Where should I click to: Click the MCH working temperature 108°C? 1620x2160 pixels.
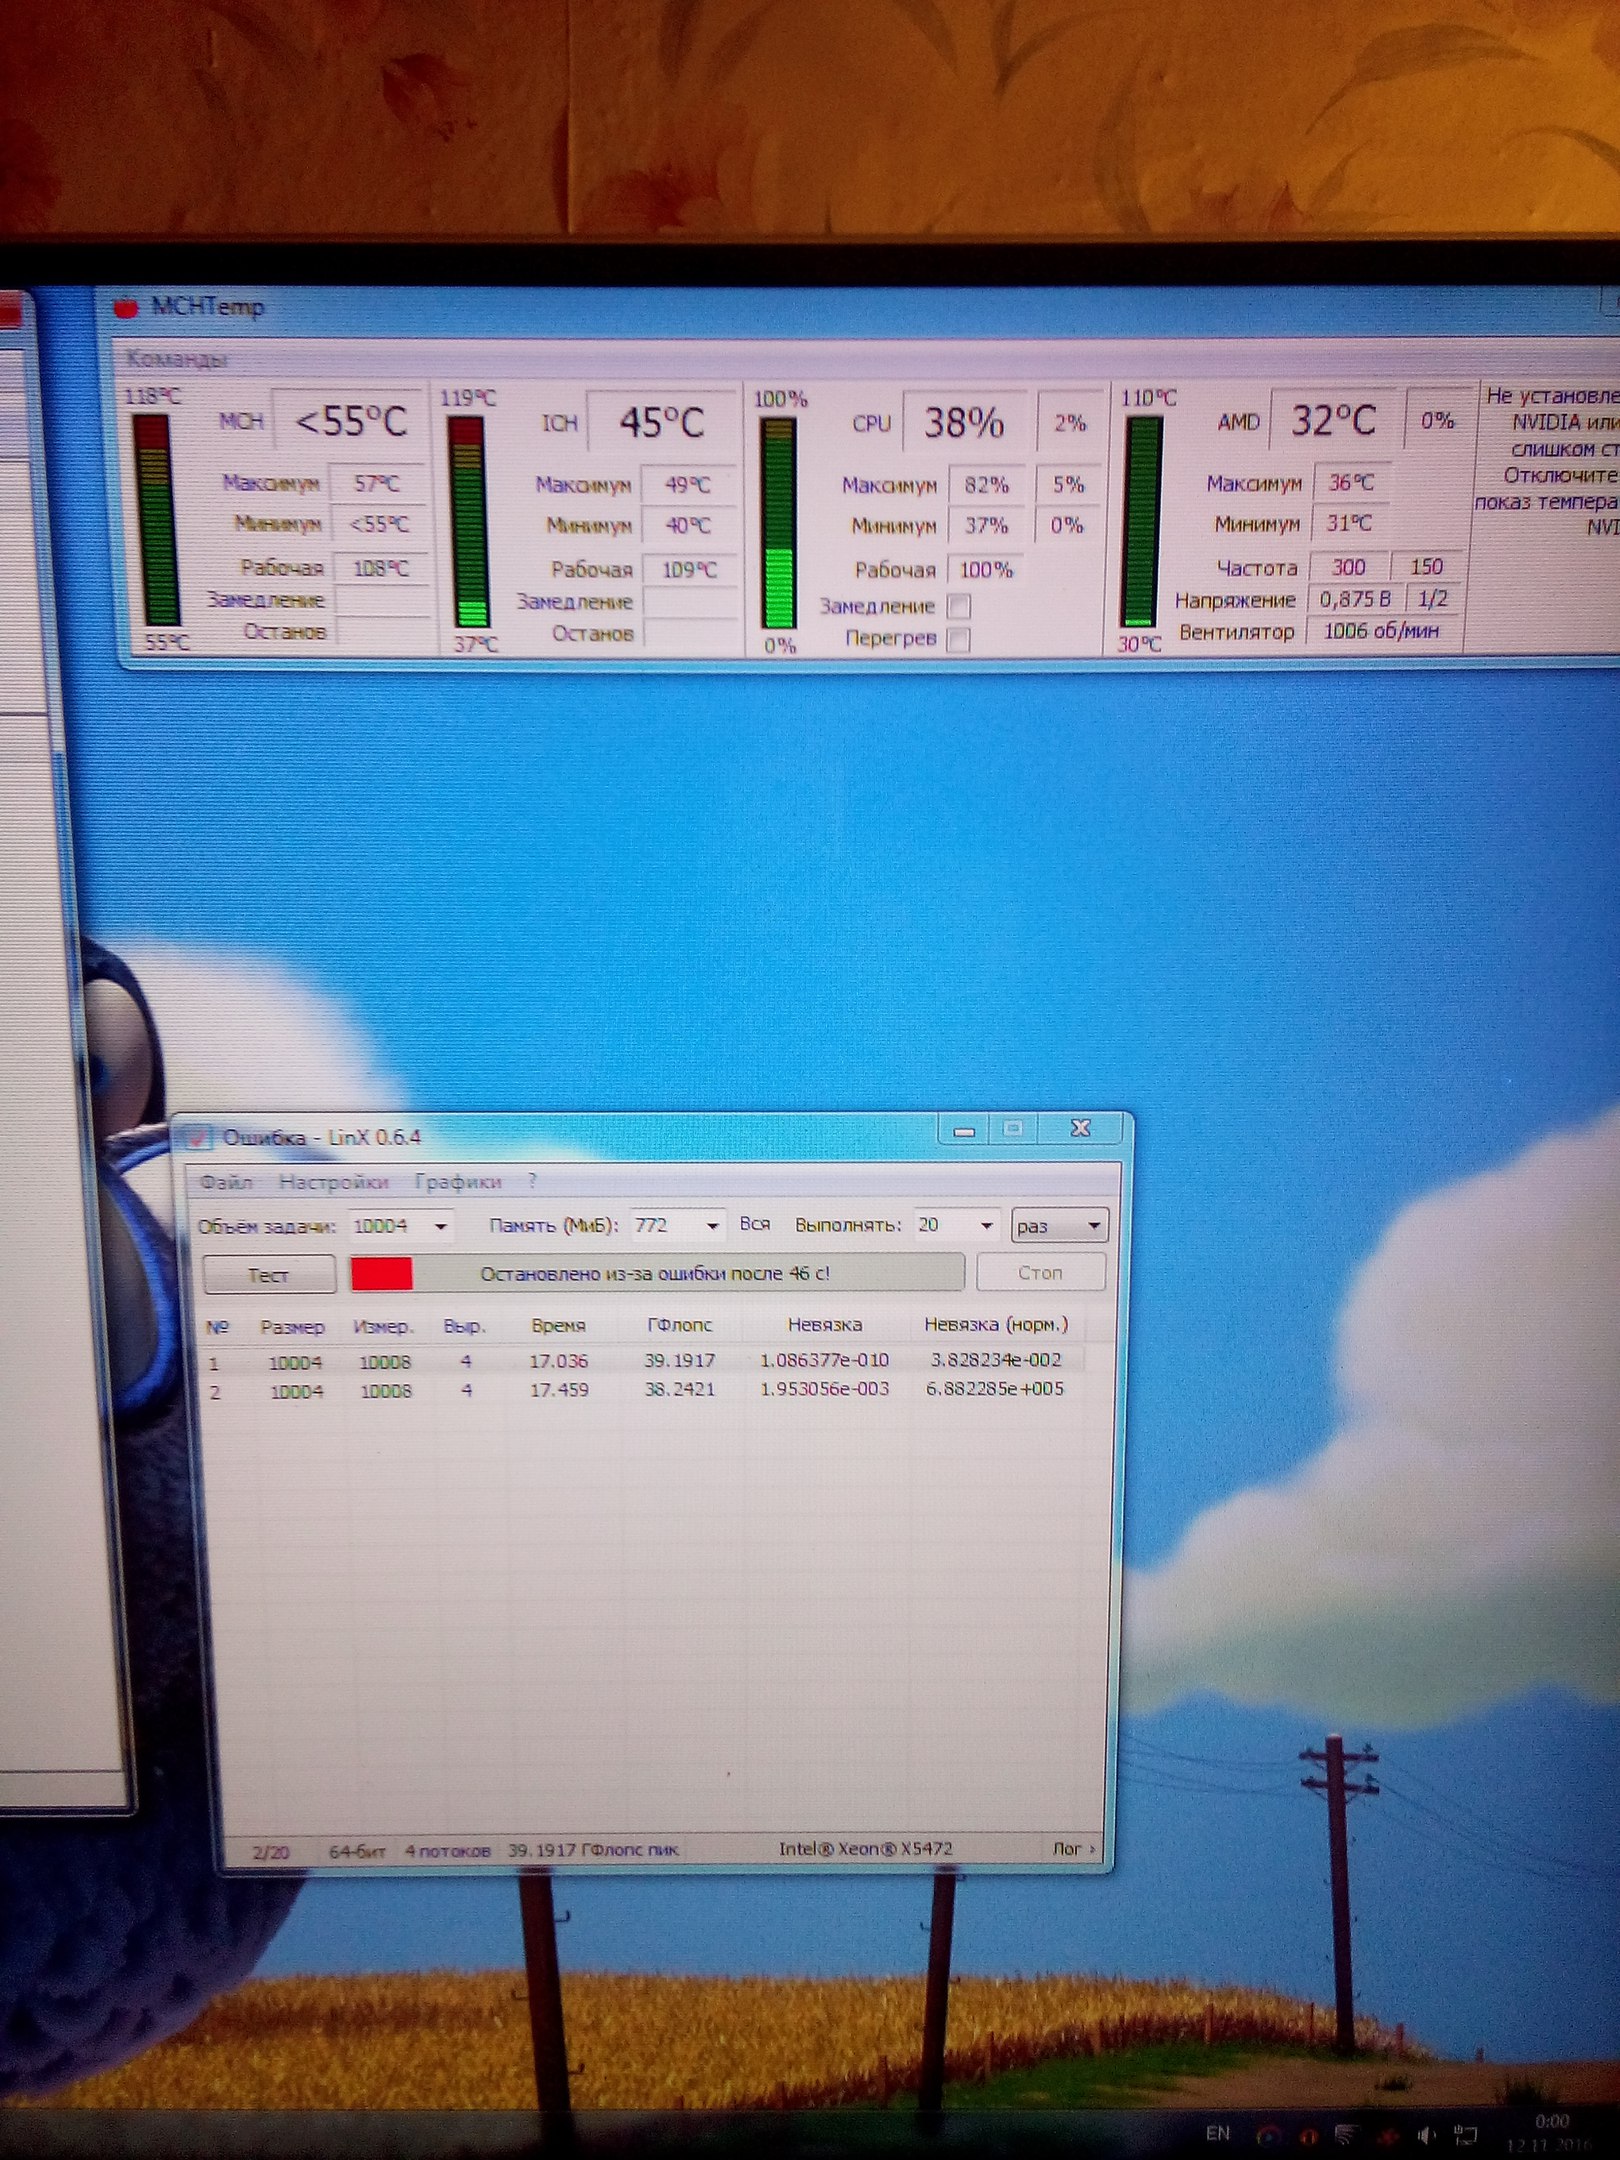[380, 569]
